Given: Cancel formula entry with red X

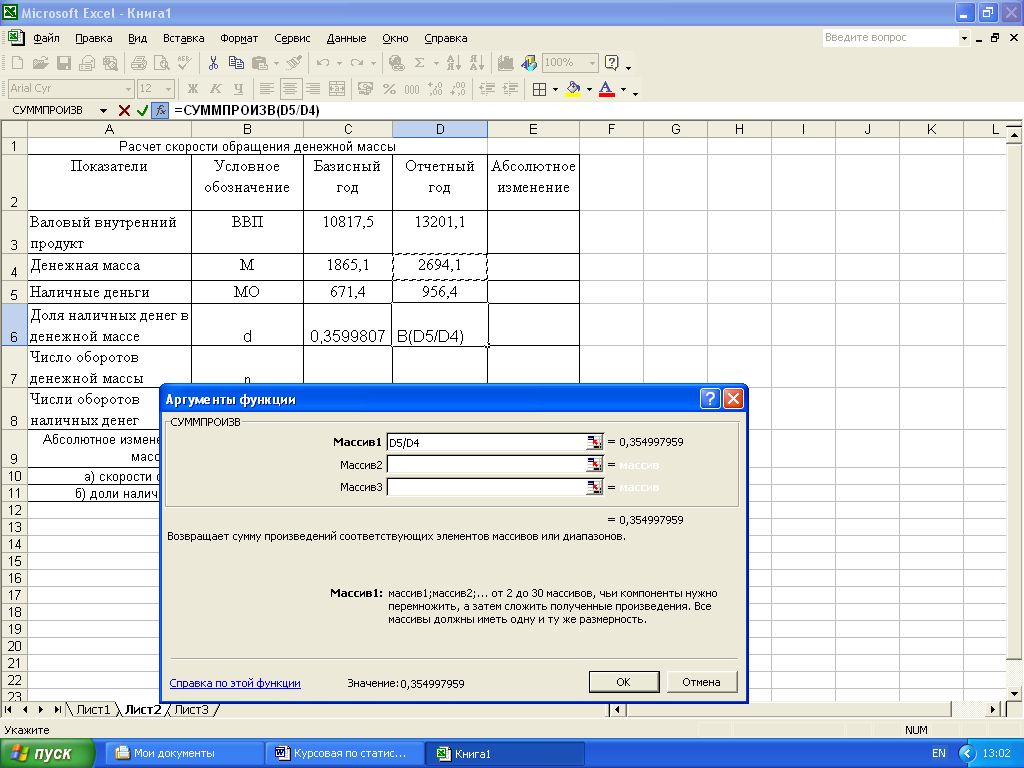Looking at the screenshot, I should (124, 110).
